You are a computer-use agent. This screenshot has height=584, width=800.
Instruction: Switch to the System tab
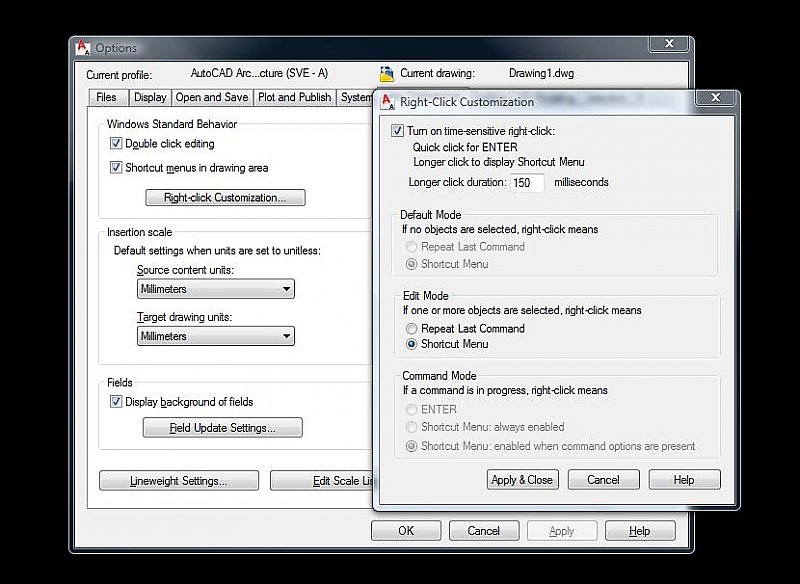click(x=356, y=97)
